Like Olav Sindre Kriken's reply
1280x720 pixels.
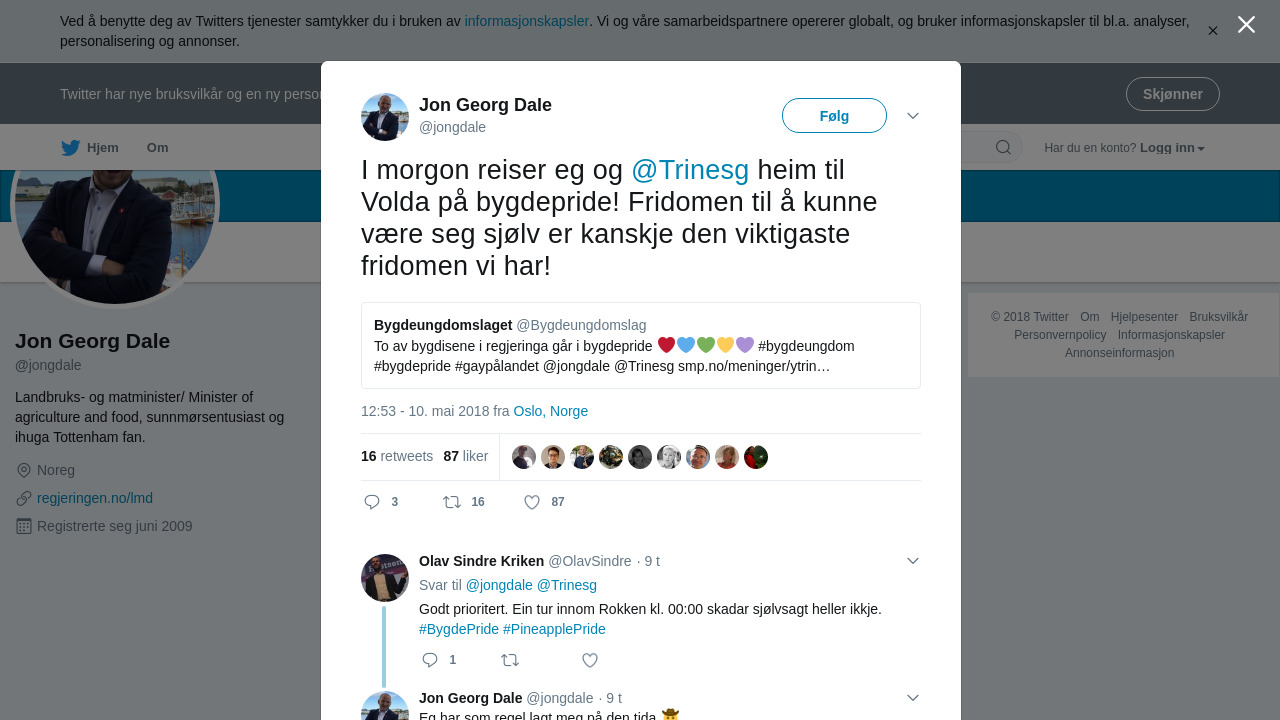click(590, 660)
